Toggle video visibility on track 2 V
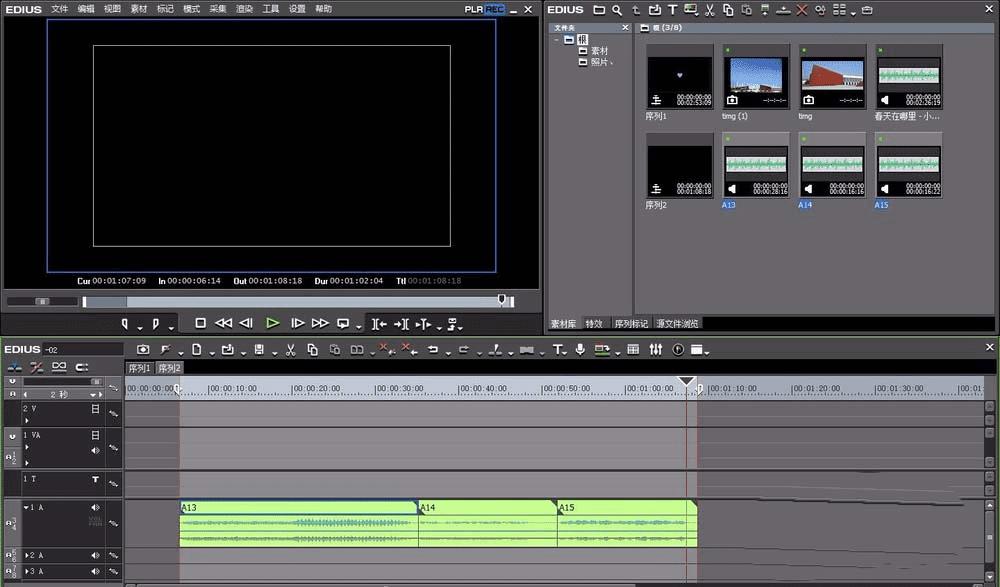The width and height of the screenshot is (1000, 587). tap(96, 409)
